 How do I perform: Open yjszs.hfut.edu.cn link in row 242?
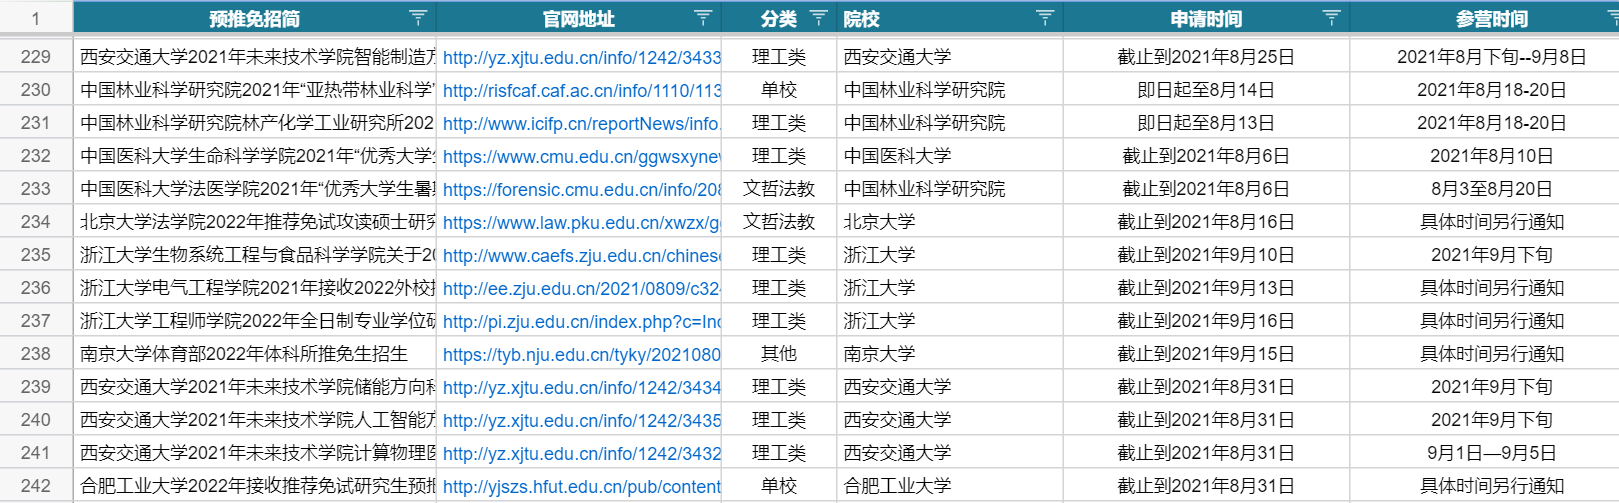pos(582,487)
